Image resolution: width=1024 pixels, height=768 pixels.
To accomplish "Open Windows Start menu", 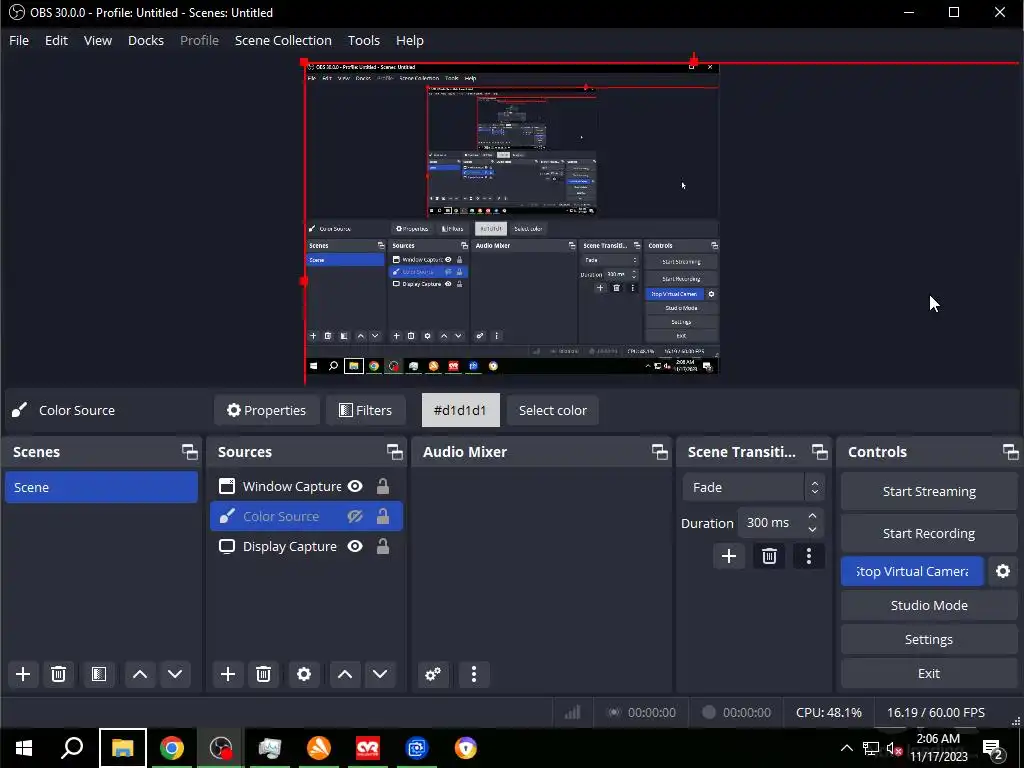I will 24,748.
